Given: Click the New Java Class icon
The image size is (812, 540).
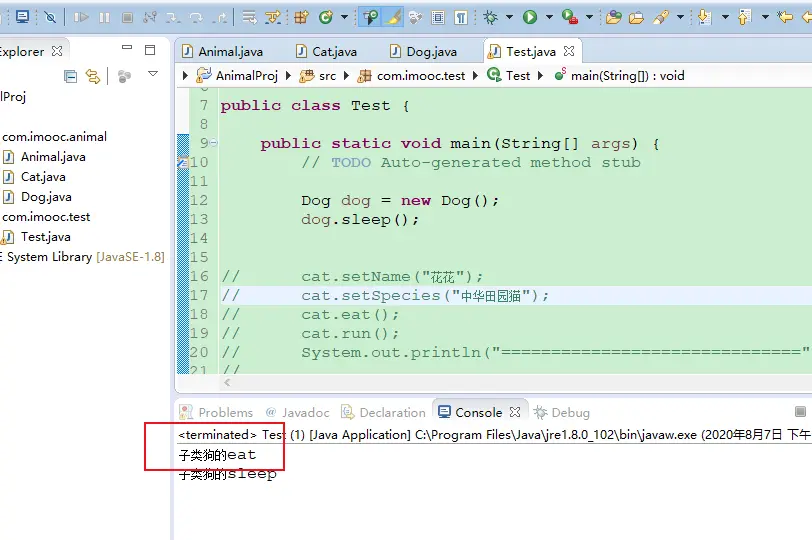Looking at the screenshot, I should pyautogui.click(x=325, y=17).
